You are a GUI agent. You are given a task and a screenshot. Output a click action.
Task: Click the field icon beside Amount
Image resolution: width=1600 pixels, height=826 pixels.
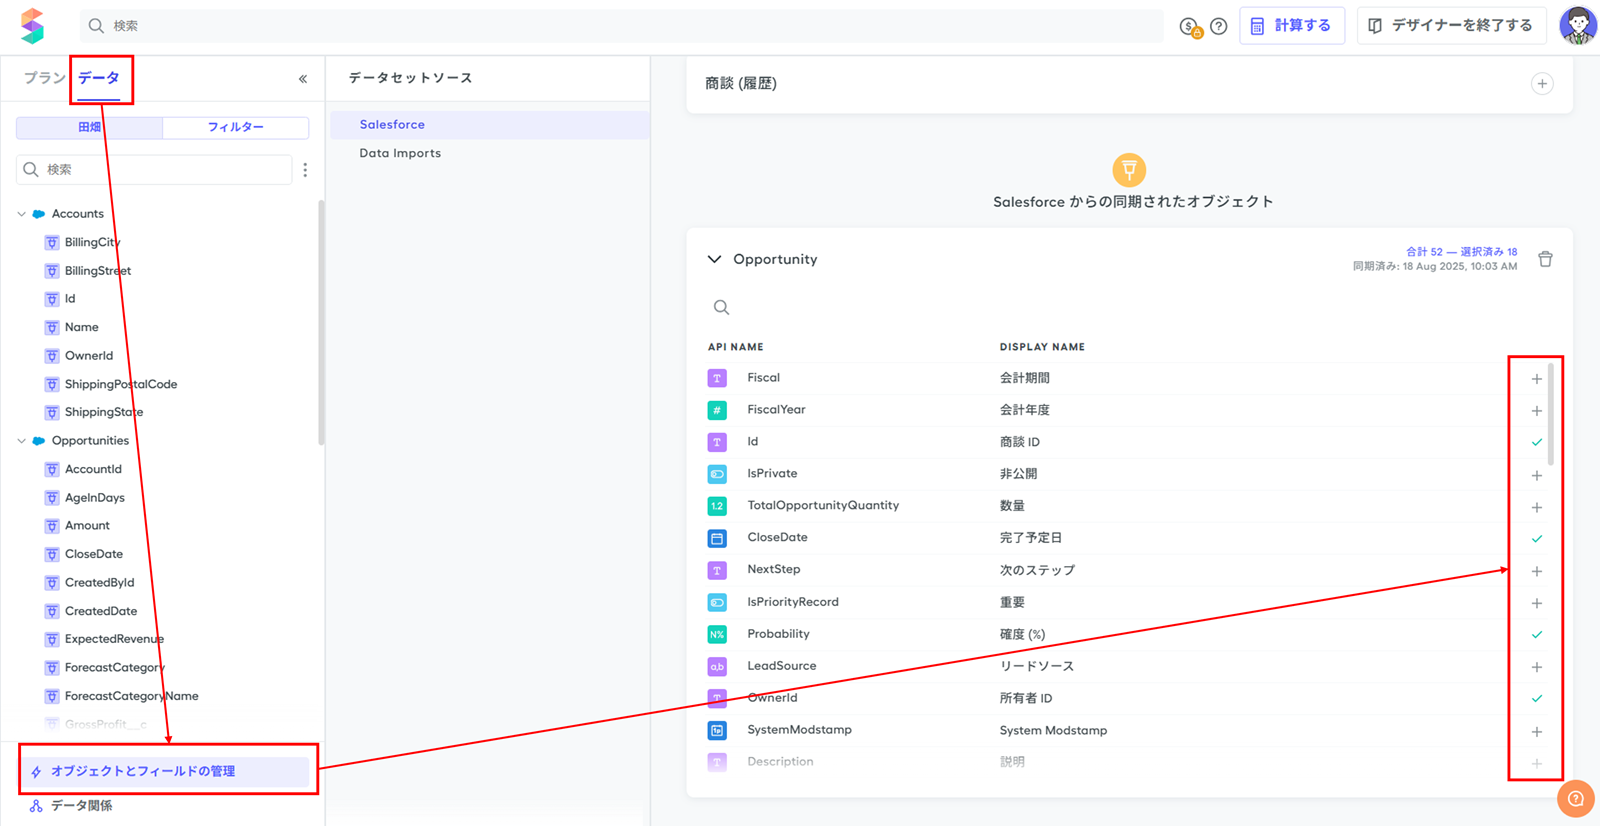[x=52, y=526]
